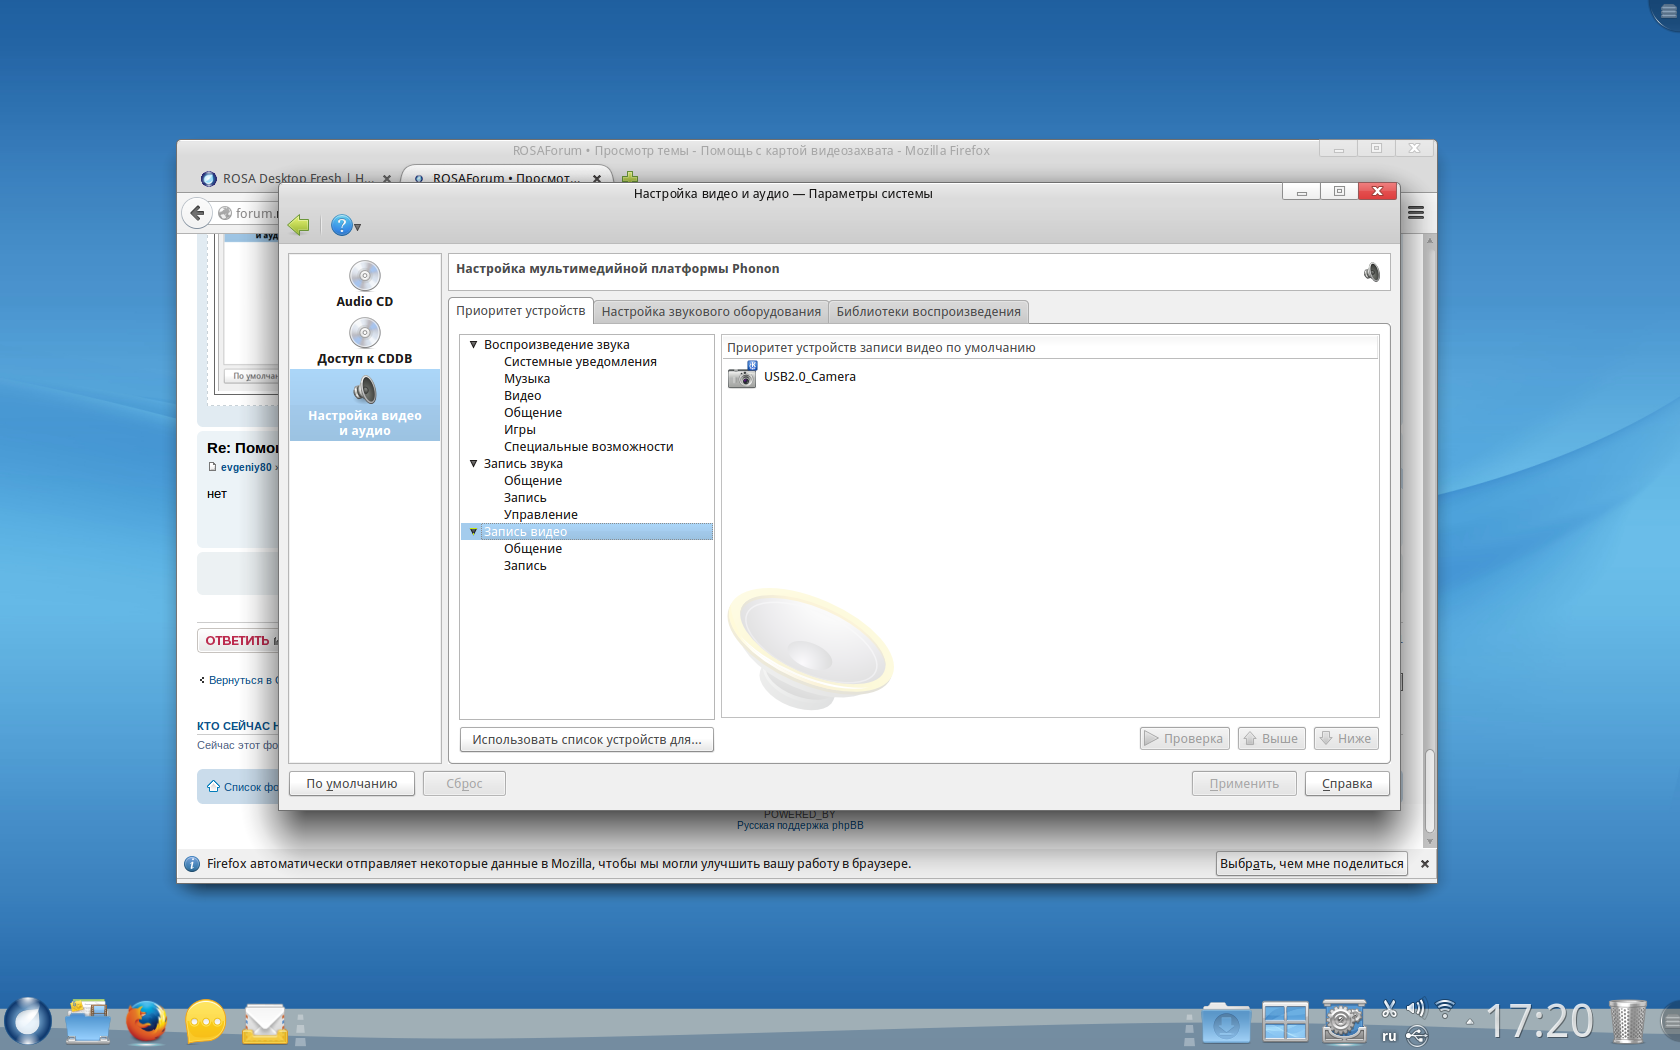Click the По умолчанию defaults button
This screenshot has width=1680, height=1050.
tap(352, 784)
